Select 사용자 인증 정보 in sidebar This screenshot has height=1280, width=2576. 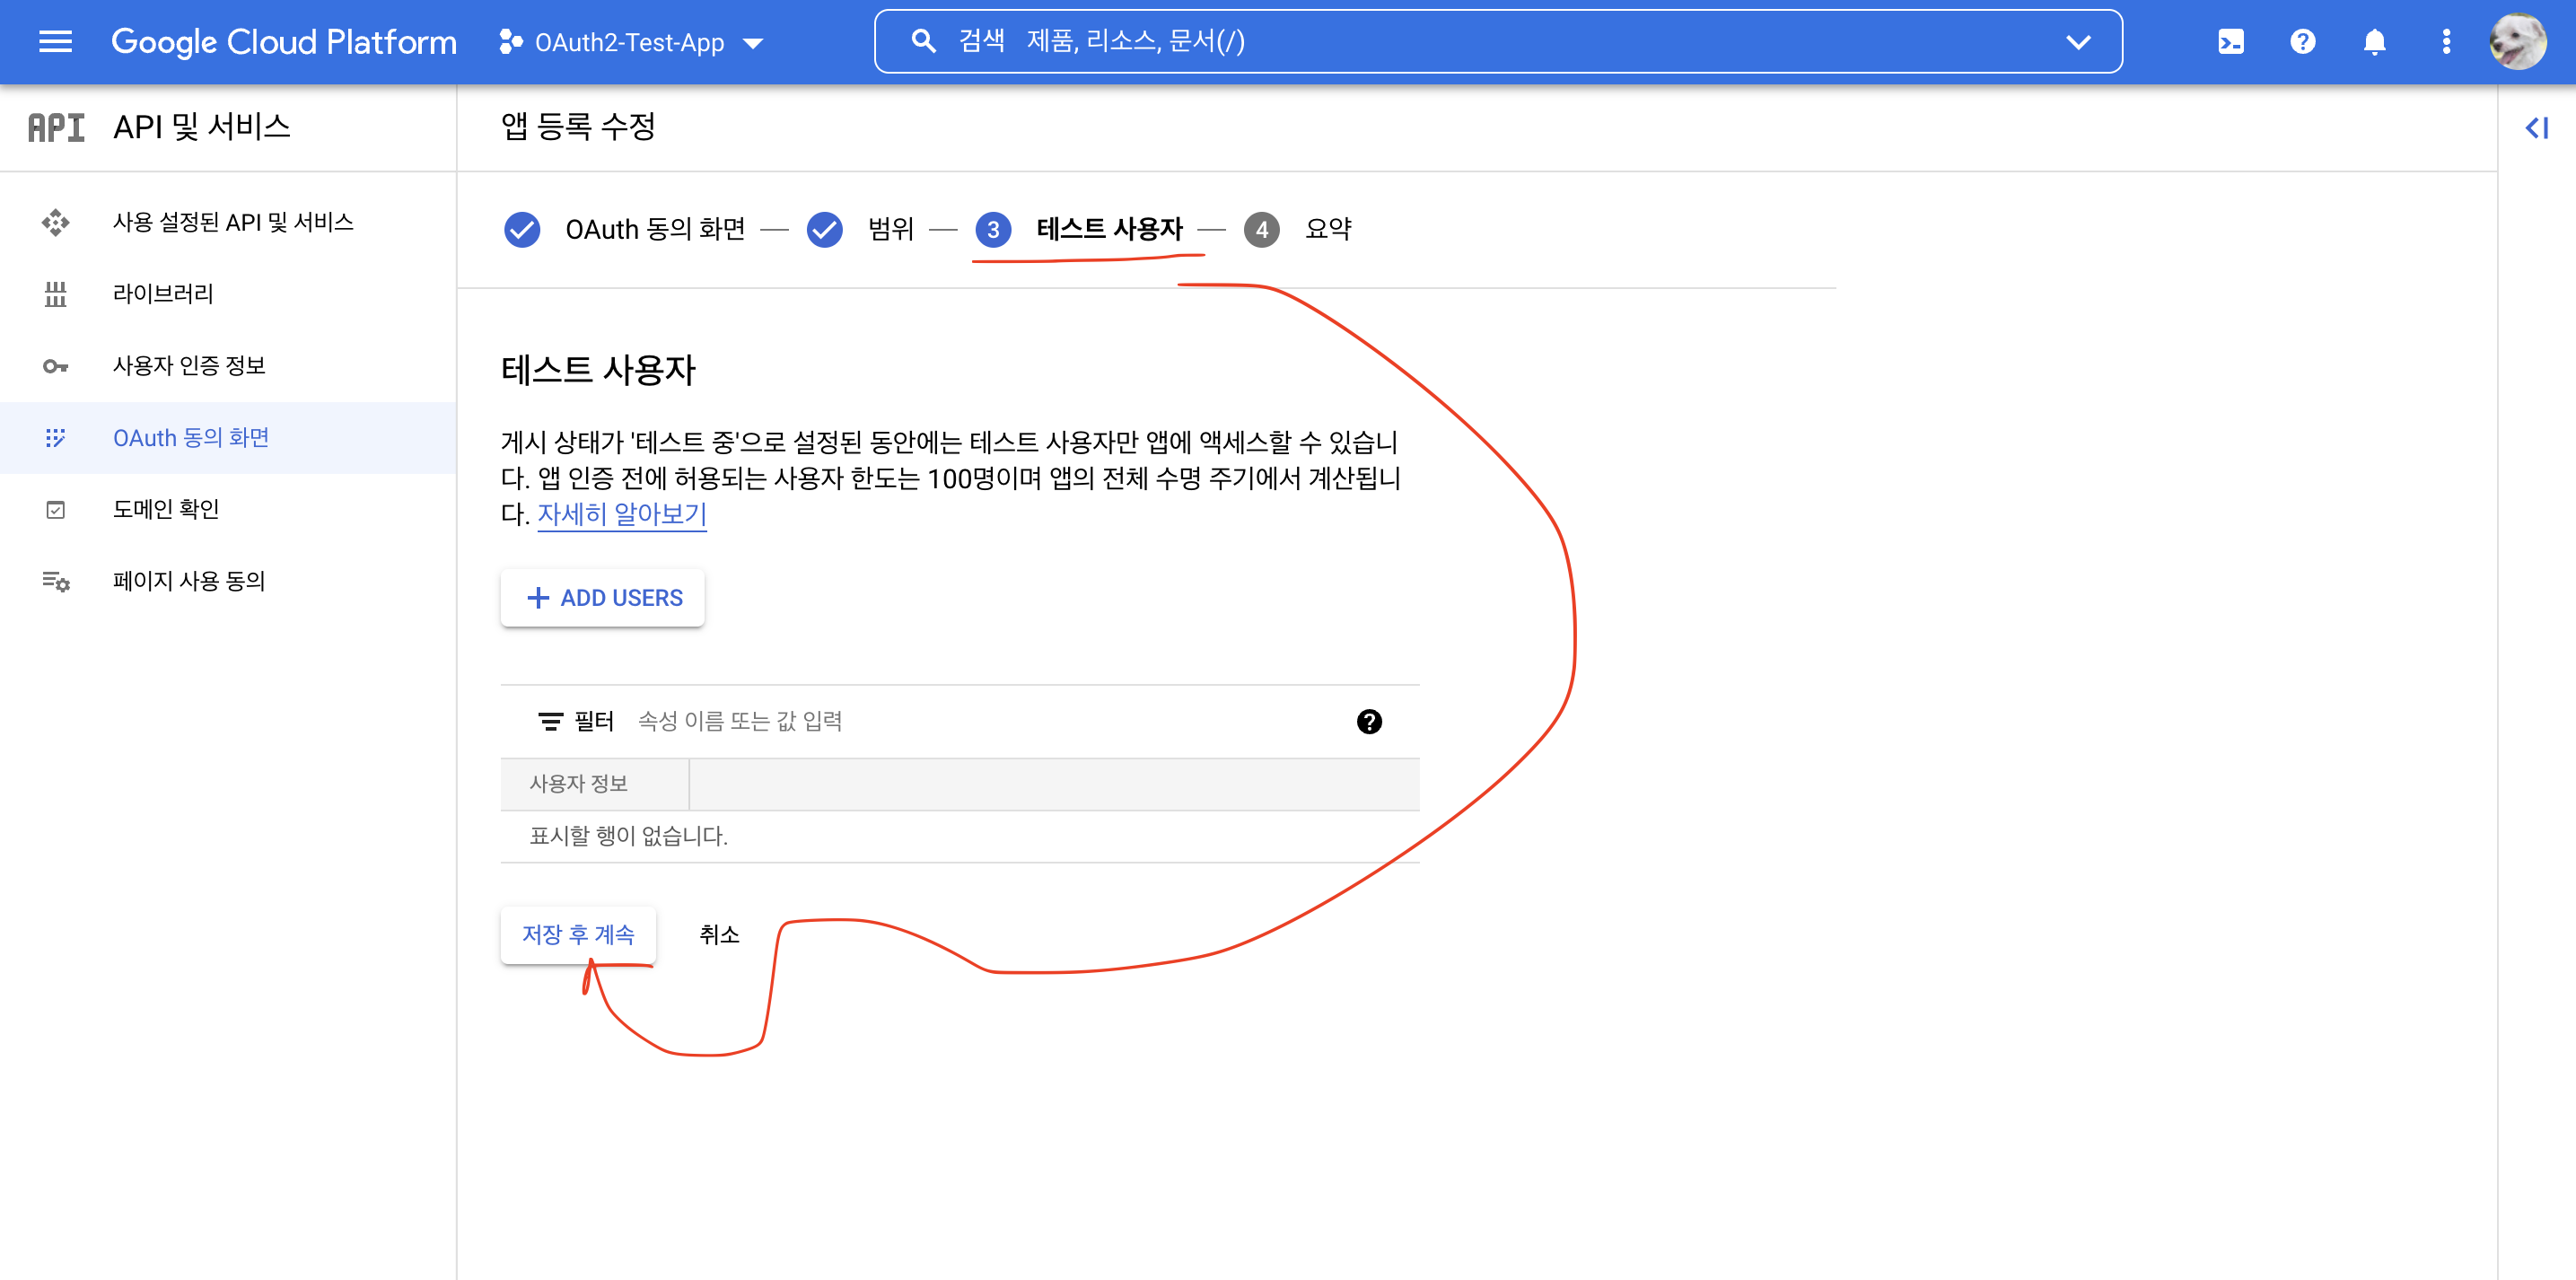tap(188, 365)
